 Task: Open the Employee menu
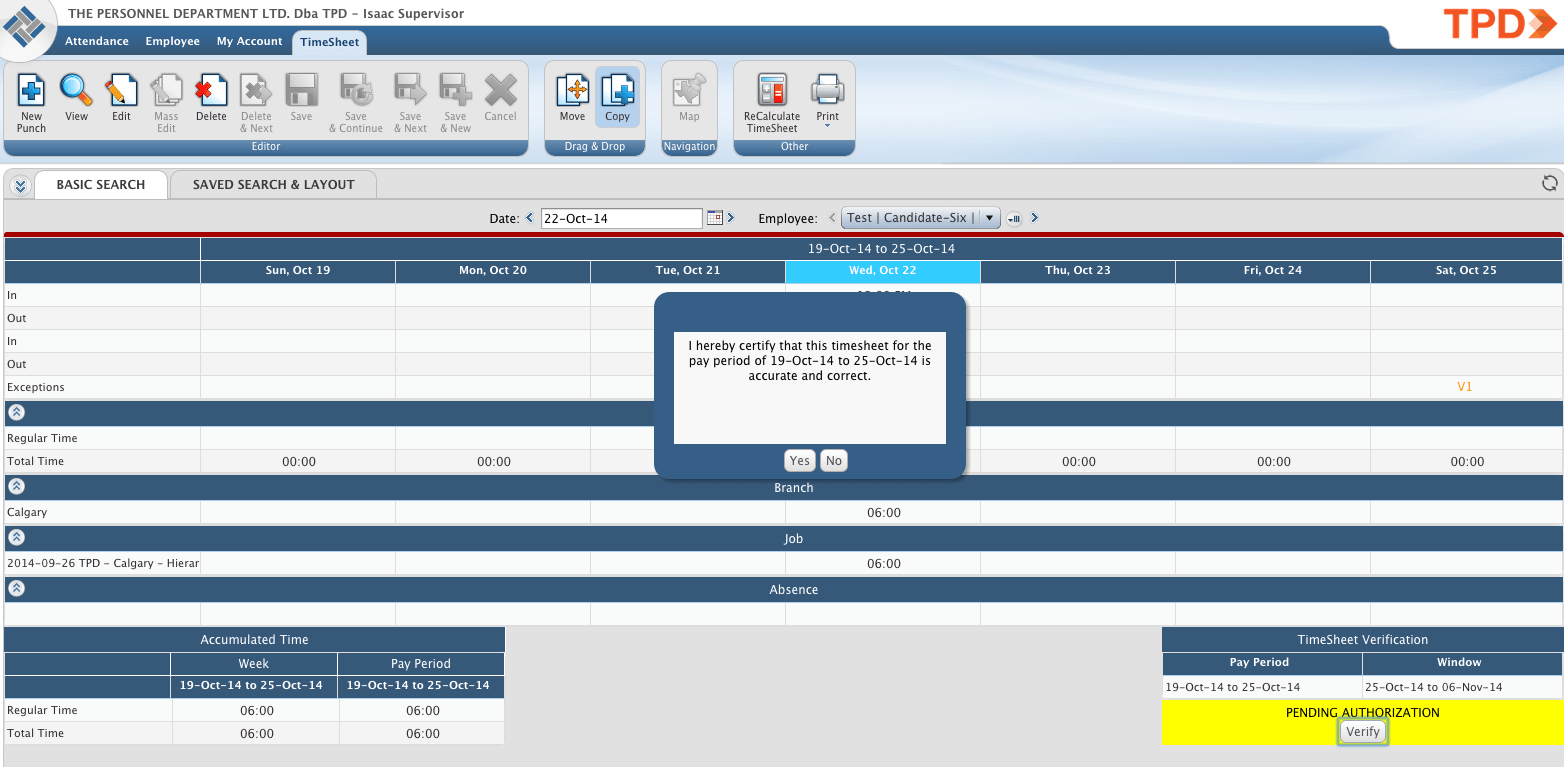[x=172, y=41]
